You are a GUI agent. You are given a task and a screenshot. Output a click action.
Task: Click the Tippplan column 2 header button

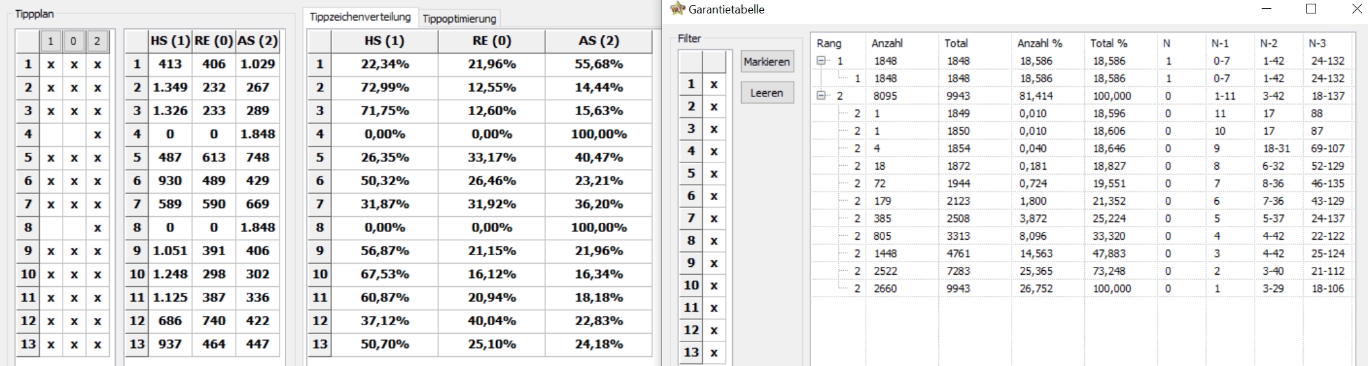click(x=97, y=42)
